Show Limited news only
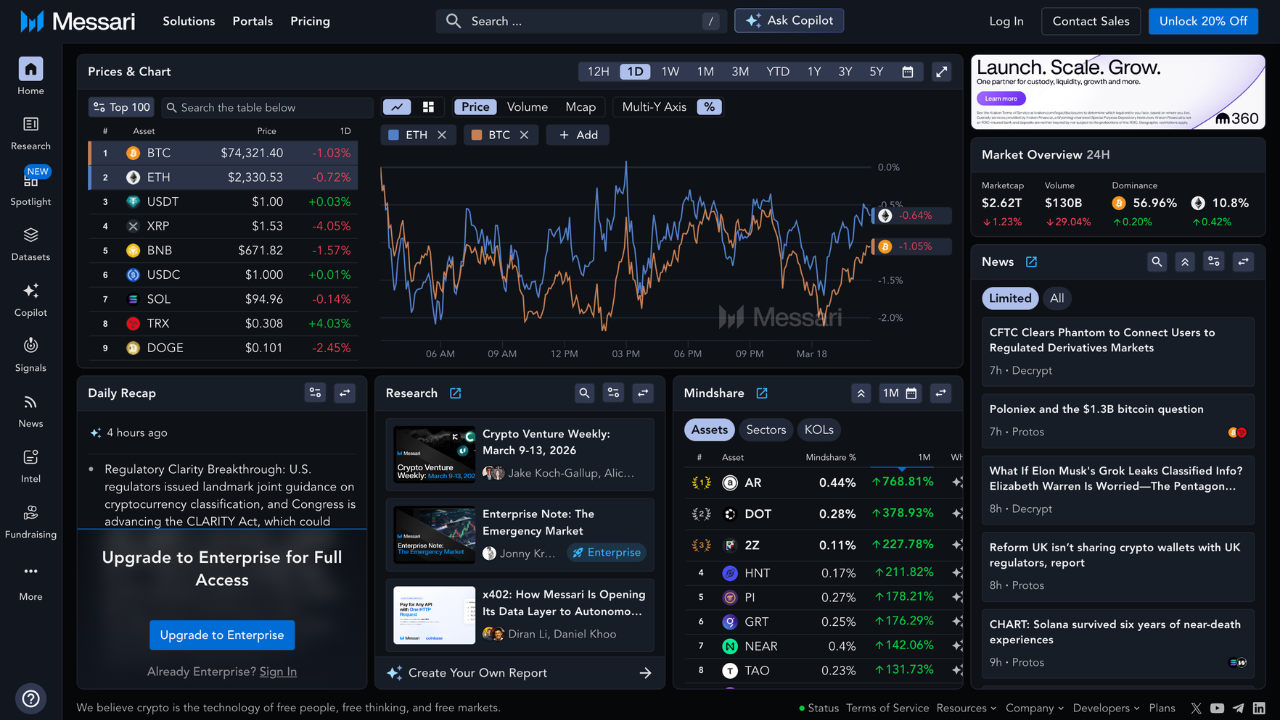Image resolution: width=1280 pixels, height=720 pixels. (1010, 298)
